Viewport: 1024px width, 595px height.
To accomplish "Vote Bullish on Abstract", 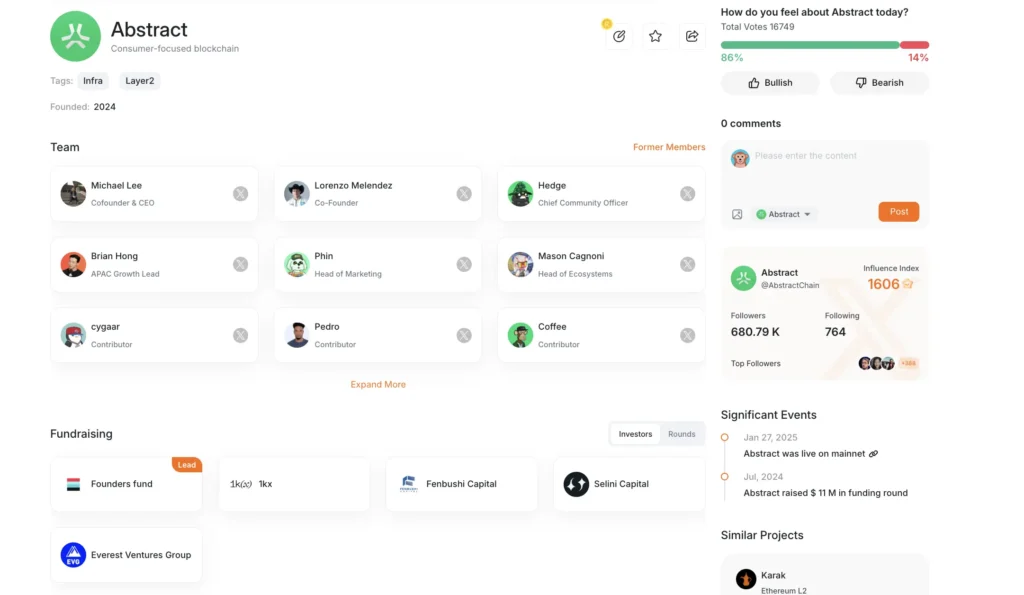I will coord(770,83).
